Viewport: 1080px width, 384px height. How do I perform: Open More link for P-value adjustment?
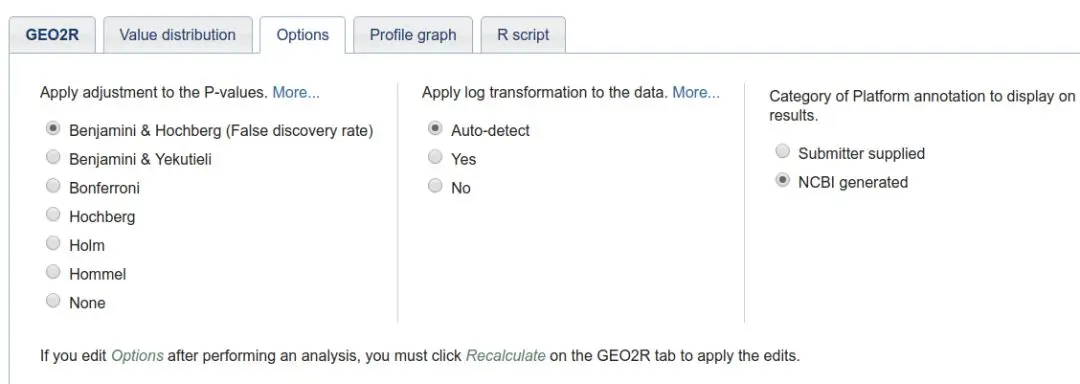point(296,92)
